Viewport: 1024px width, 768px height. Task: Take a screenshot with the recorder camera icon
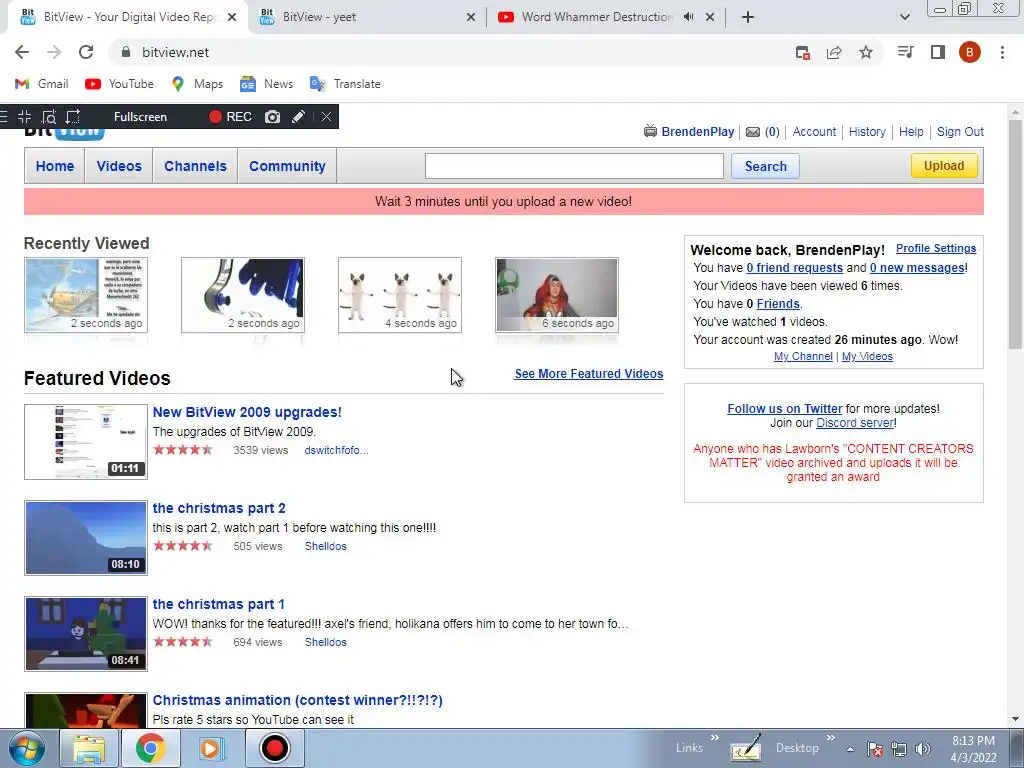tap(272, 117)
